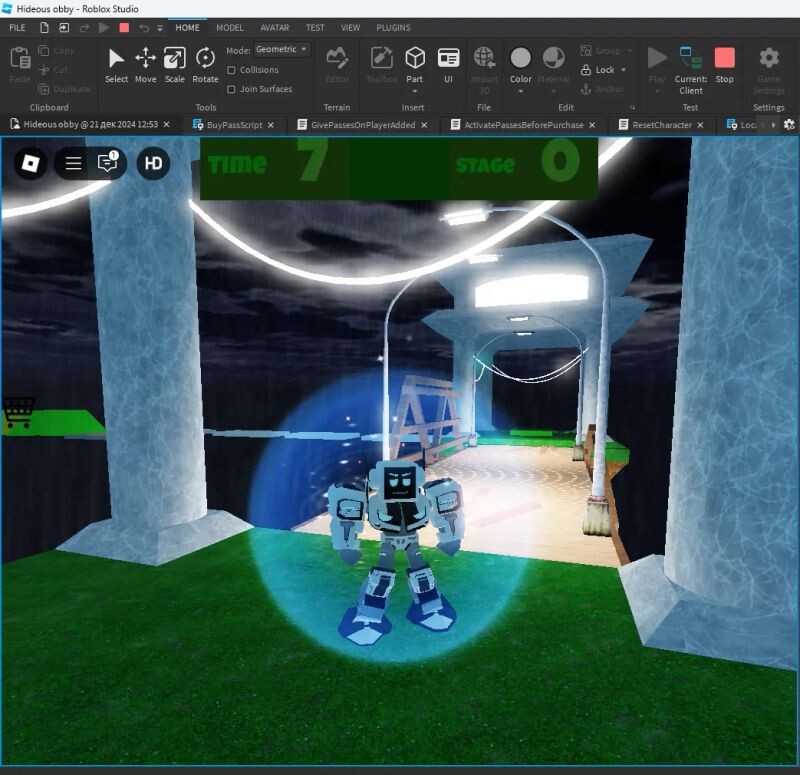Toggle the Join Surfaces checkbox
Viewport: 800px width, 775px height.
(232, 89)
